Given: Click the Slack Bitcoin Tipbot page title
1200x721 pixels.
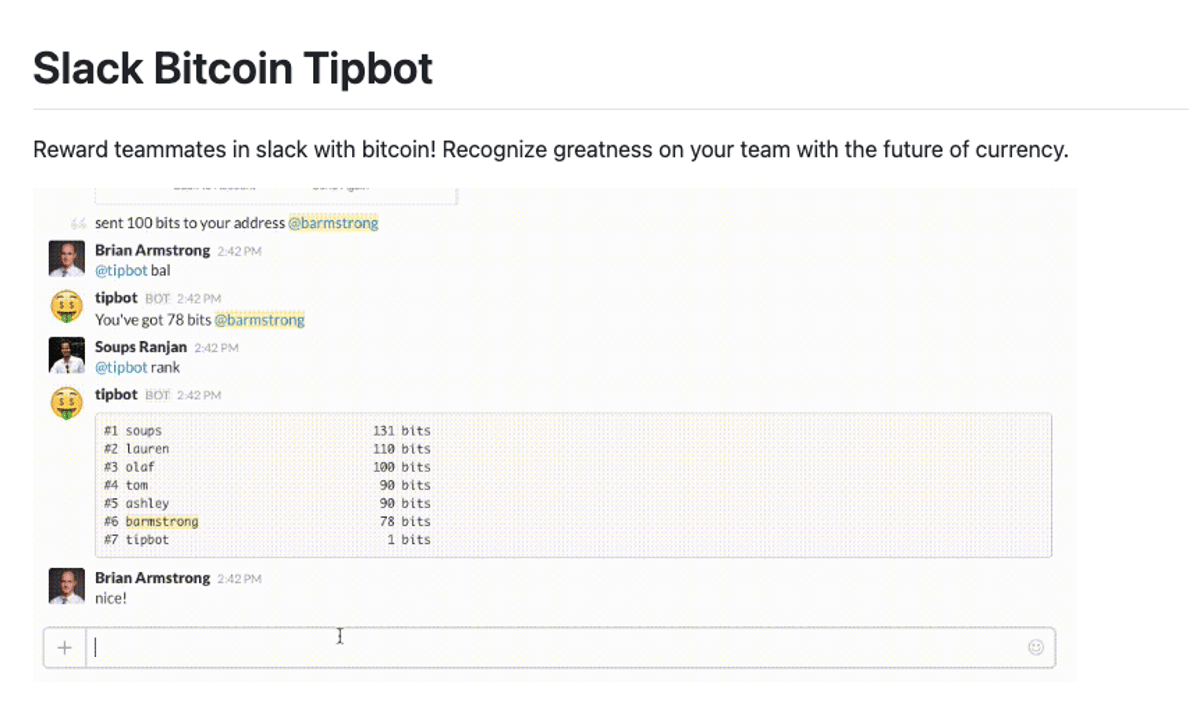Looking at the screenshot, I should 232,68.
